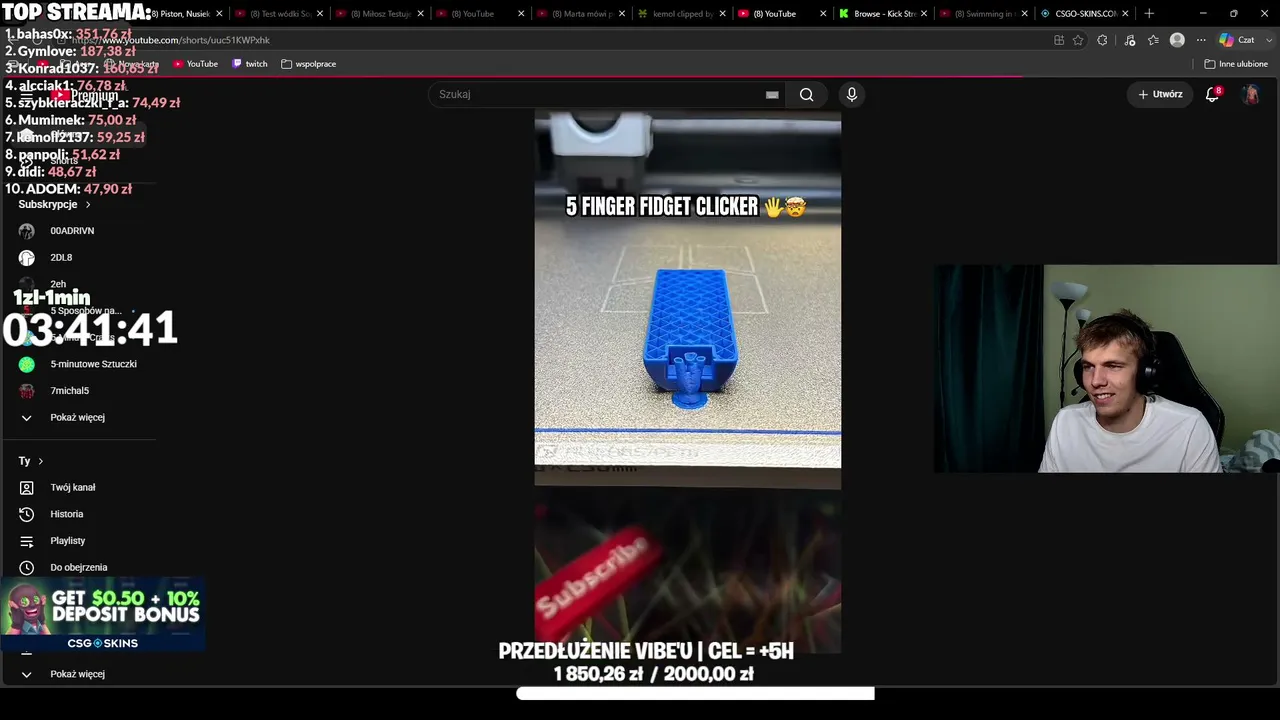Open a new browser tab with plus

click(x=1149, y=14)
